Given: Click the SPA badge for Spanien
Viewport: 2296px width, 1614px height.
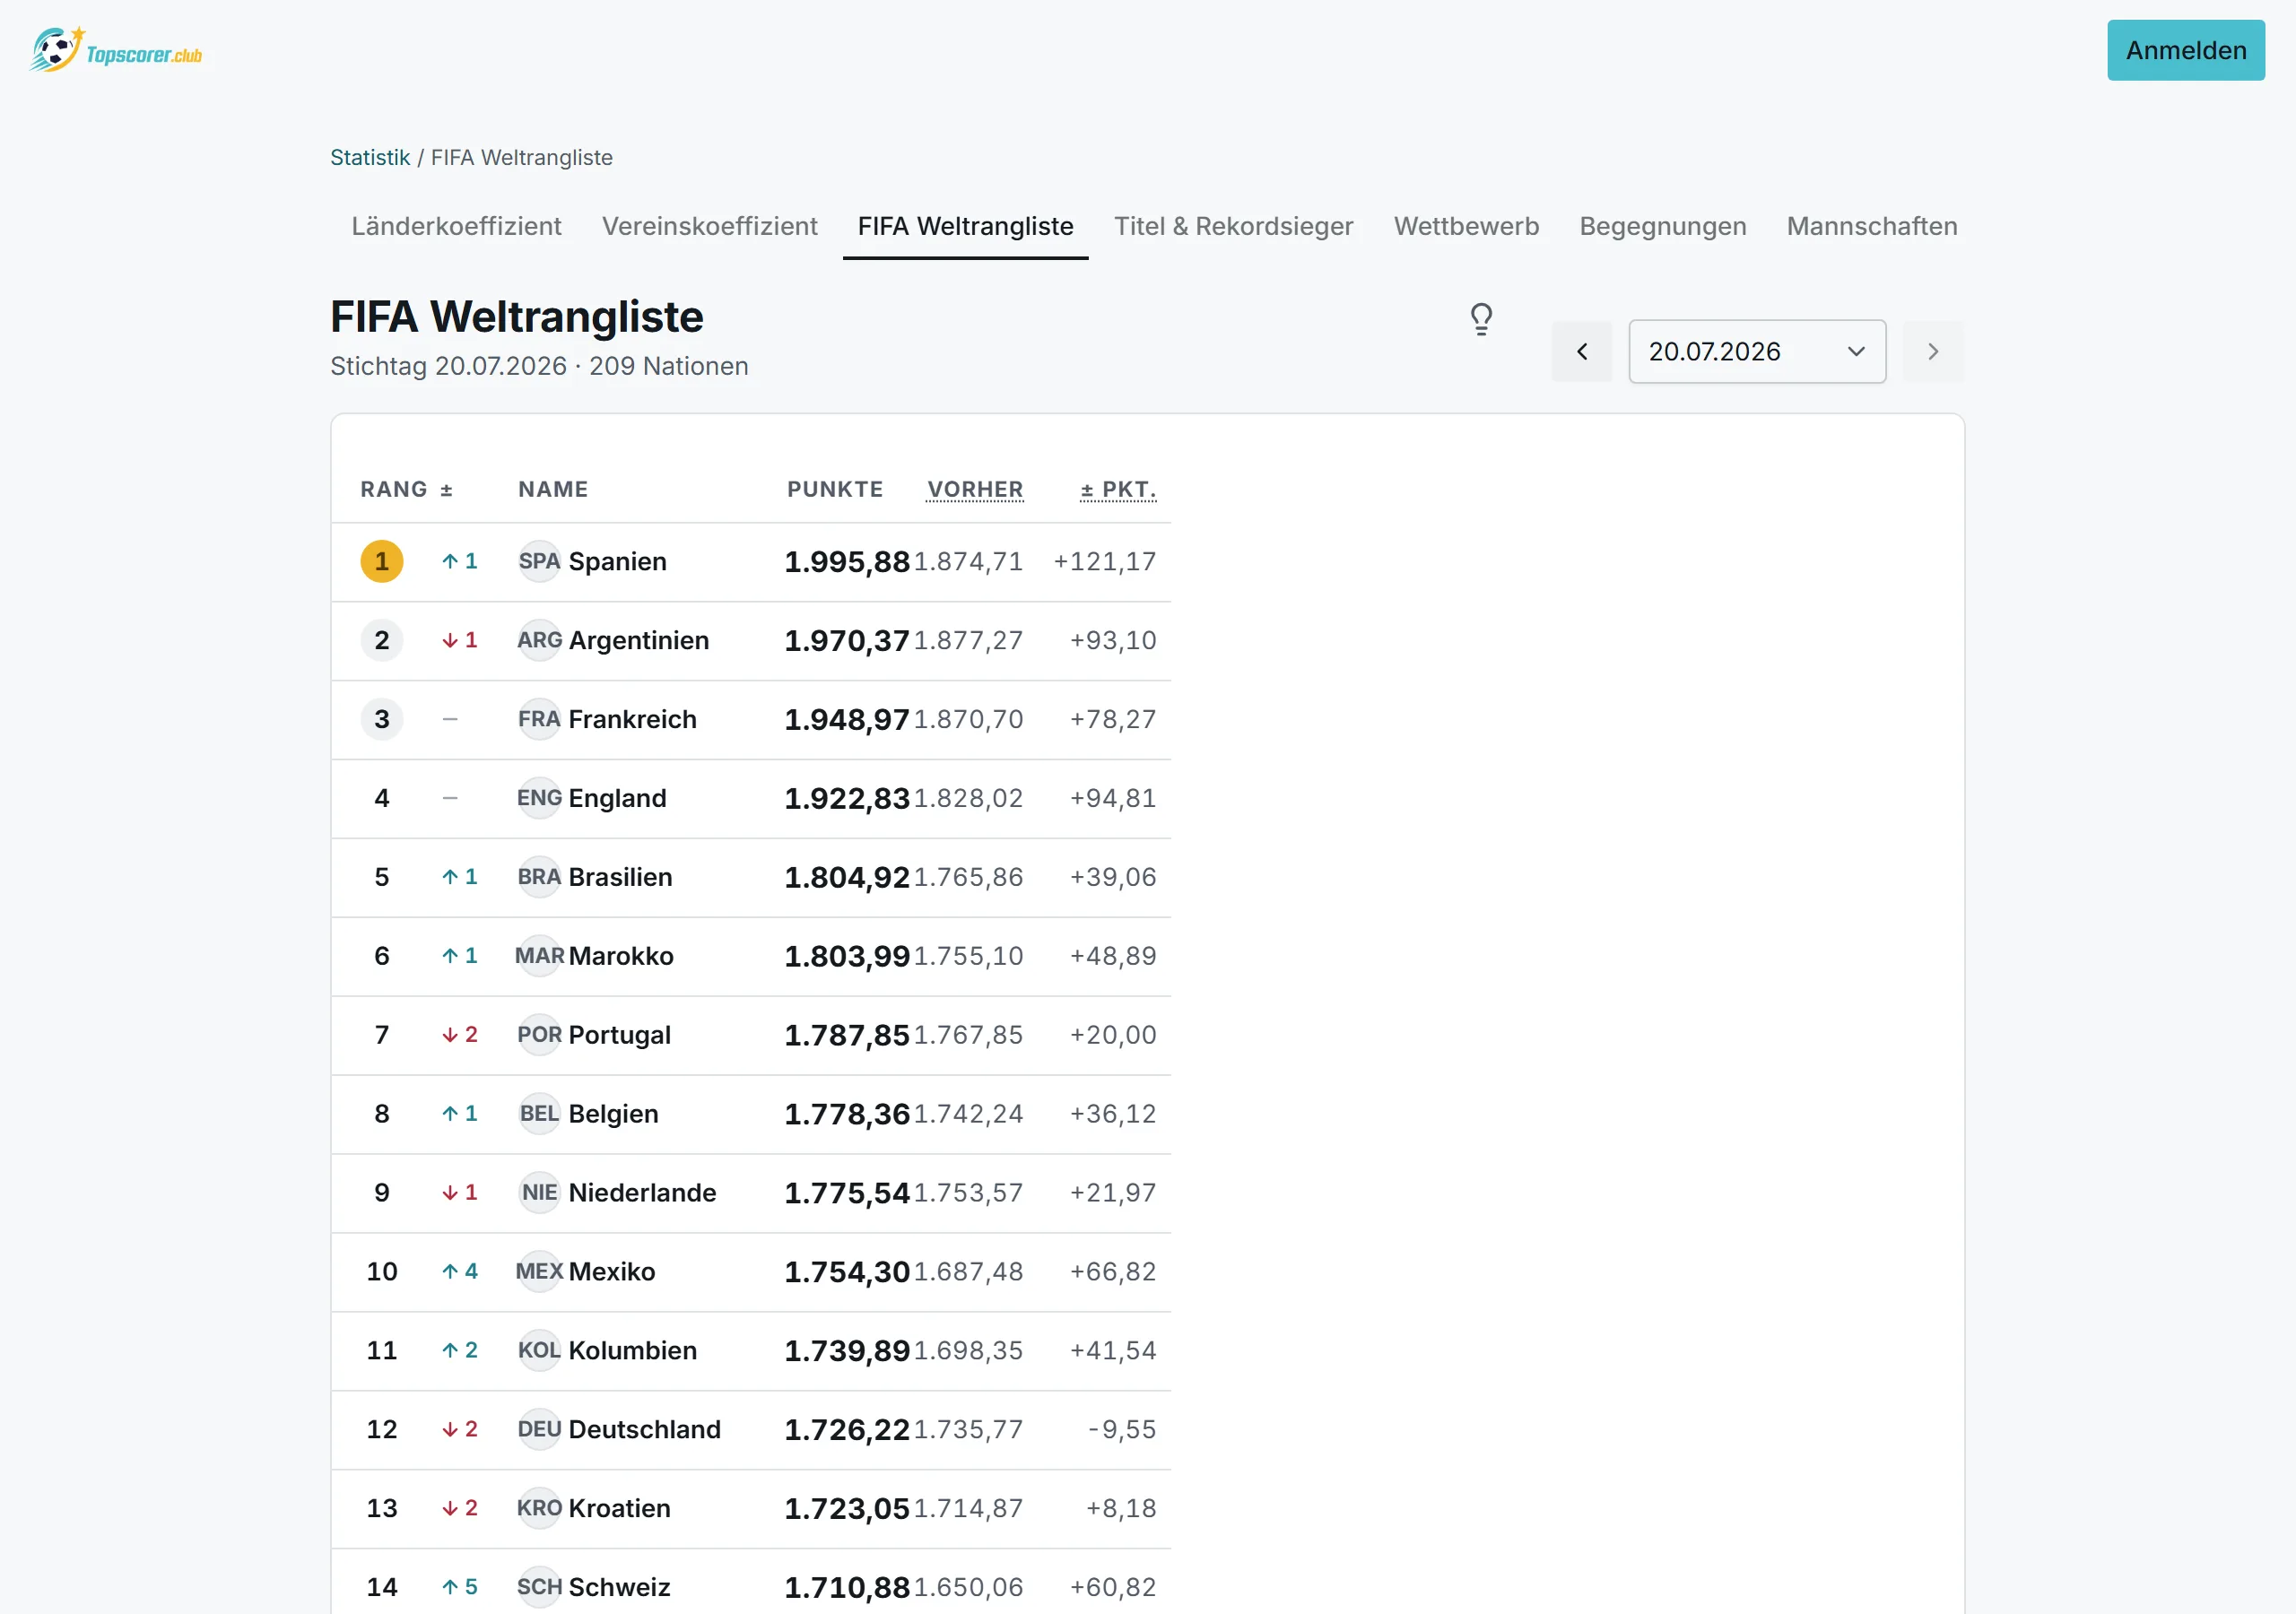Looking at the screenshot, I should tap(539, 561).
